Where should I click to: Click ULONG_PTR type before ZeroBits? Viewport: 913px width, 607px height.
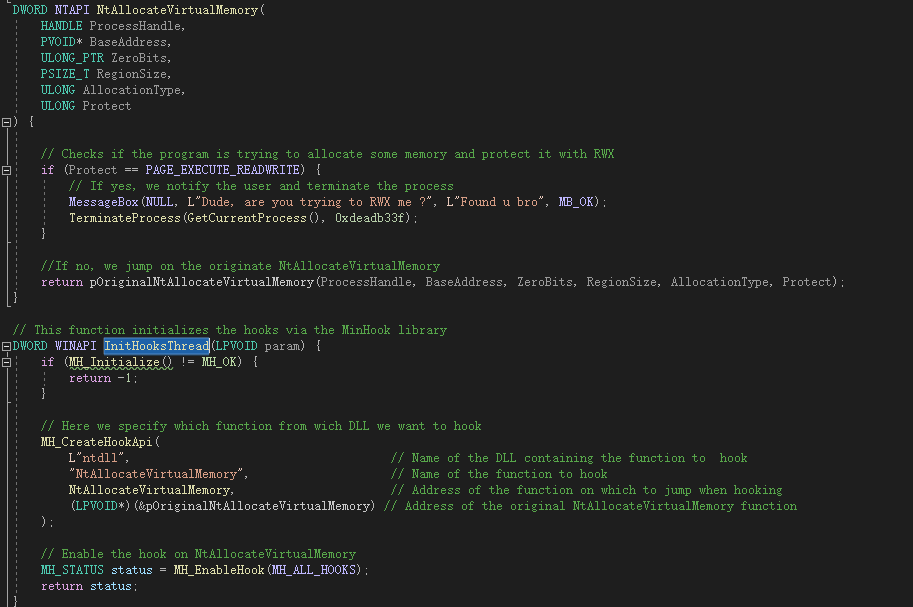pyautogui.click(x=72, y=58)
